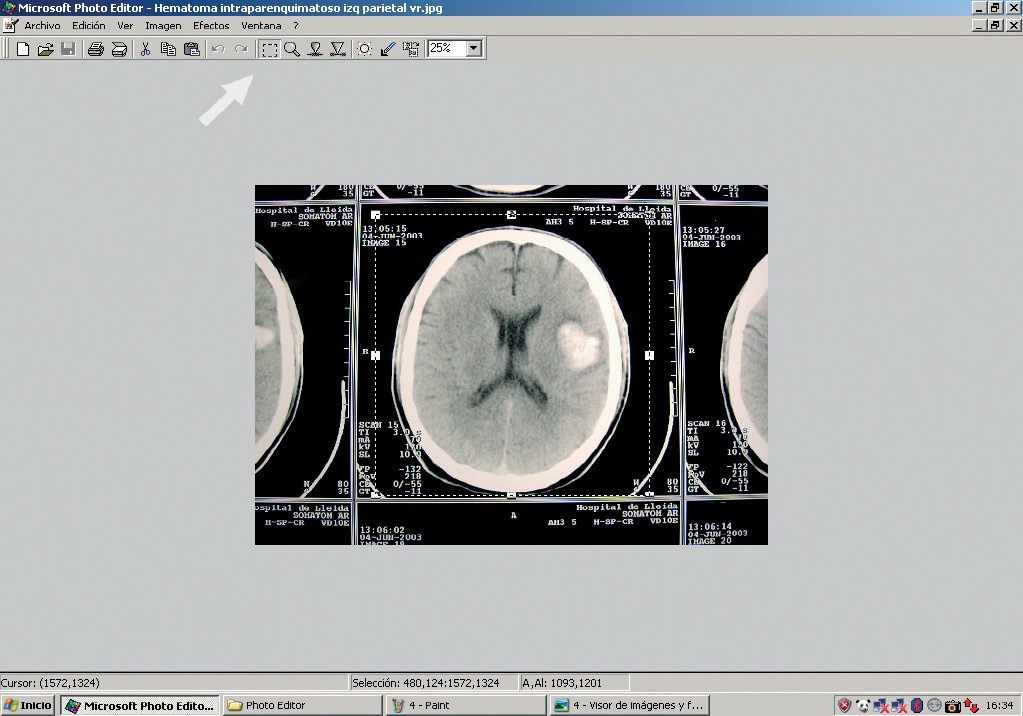Click the Inicio start button
The image size is (1023, 716).
[x=28, y=705]
